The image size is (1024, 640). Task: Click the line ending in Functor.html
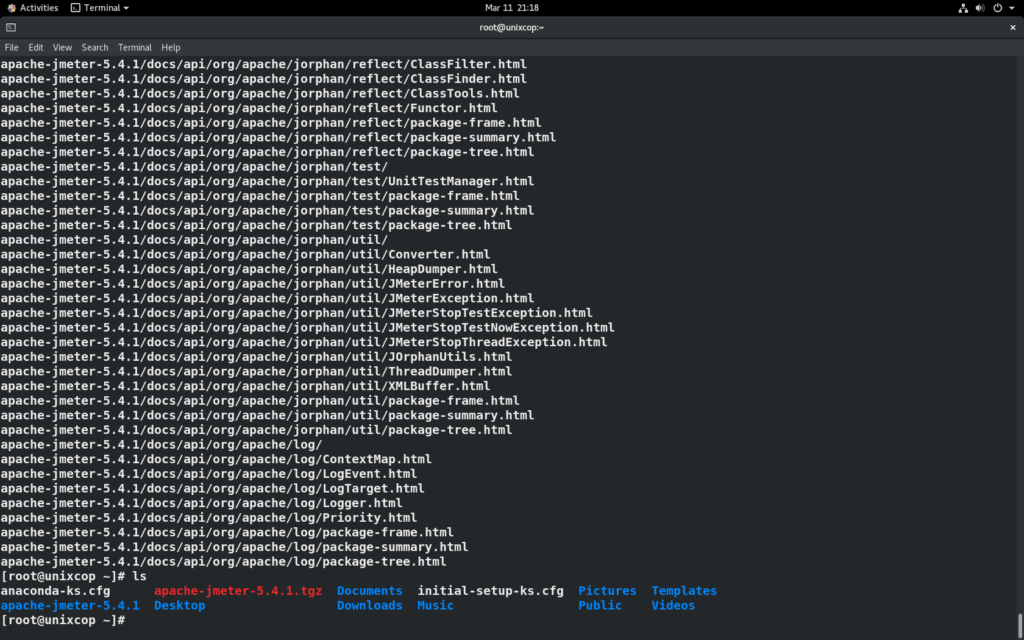coord(249,108)
